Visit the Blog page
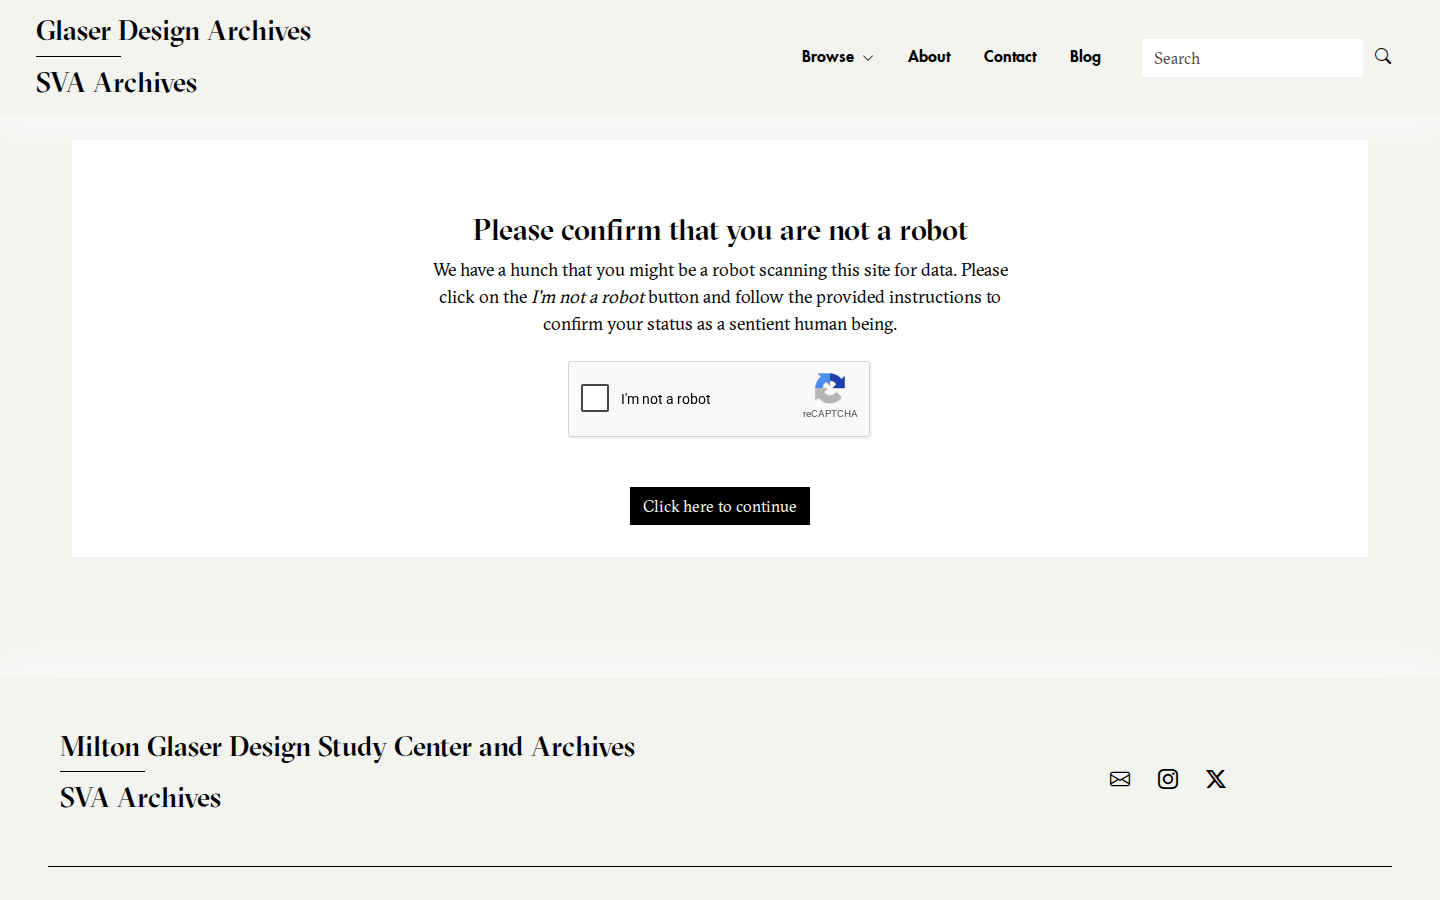The width and height of the screenshot is (1440, 900). pos(1085,57)
